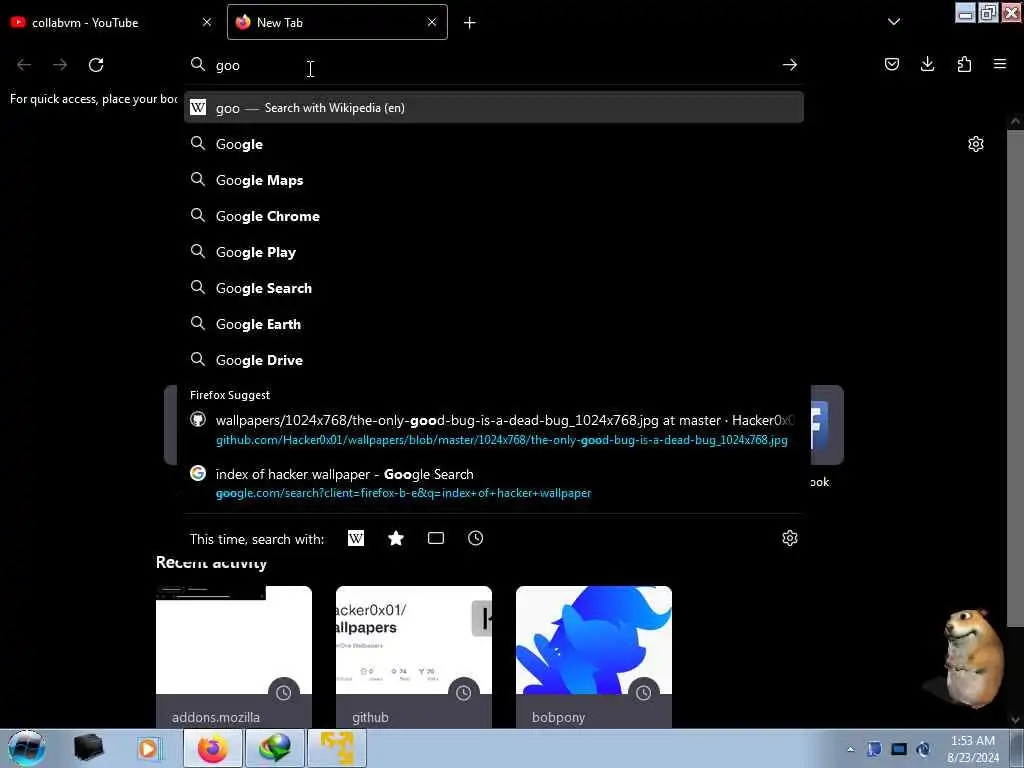Click the flag icon in system tray
This screenshot has width=1024, height=768.
pos(874,749)
